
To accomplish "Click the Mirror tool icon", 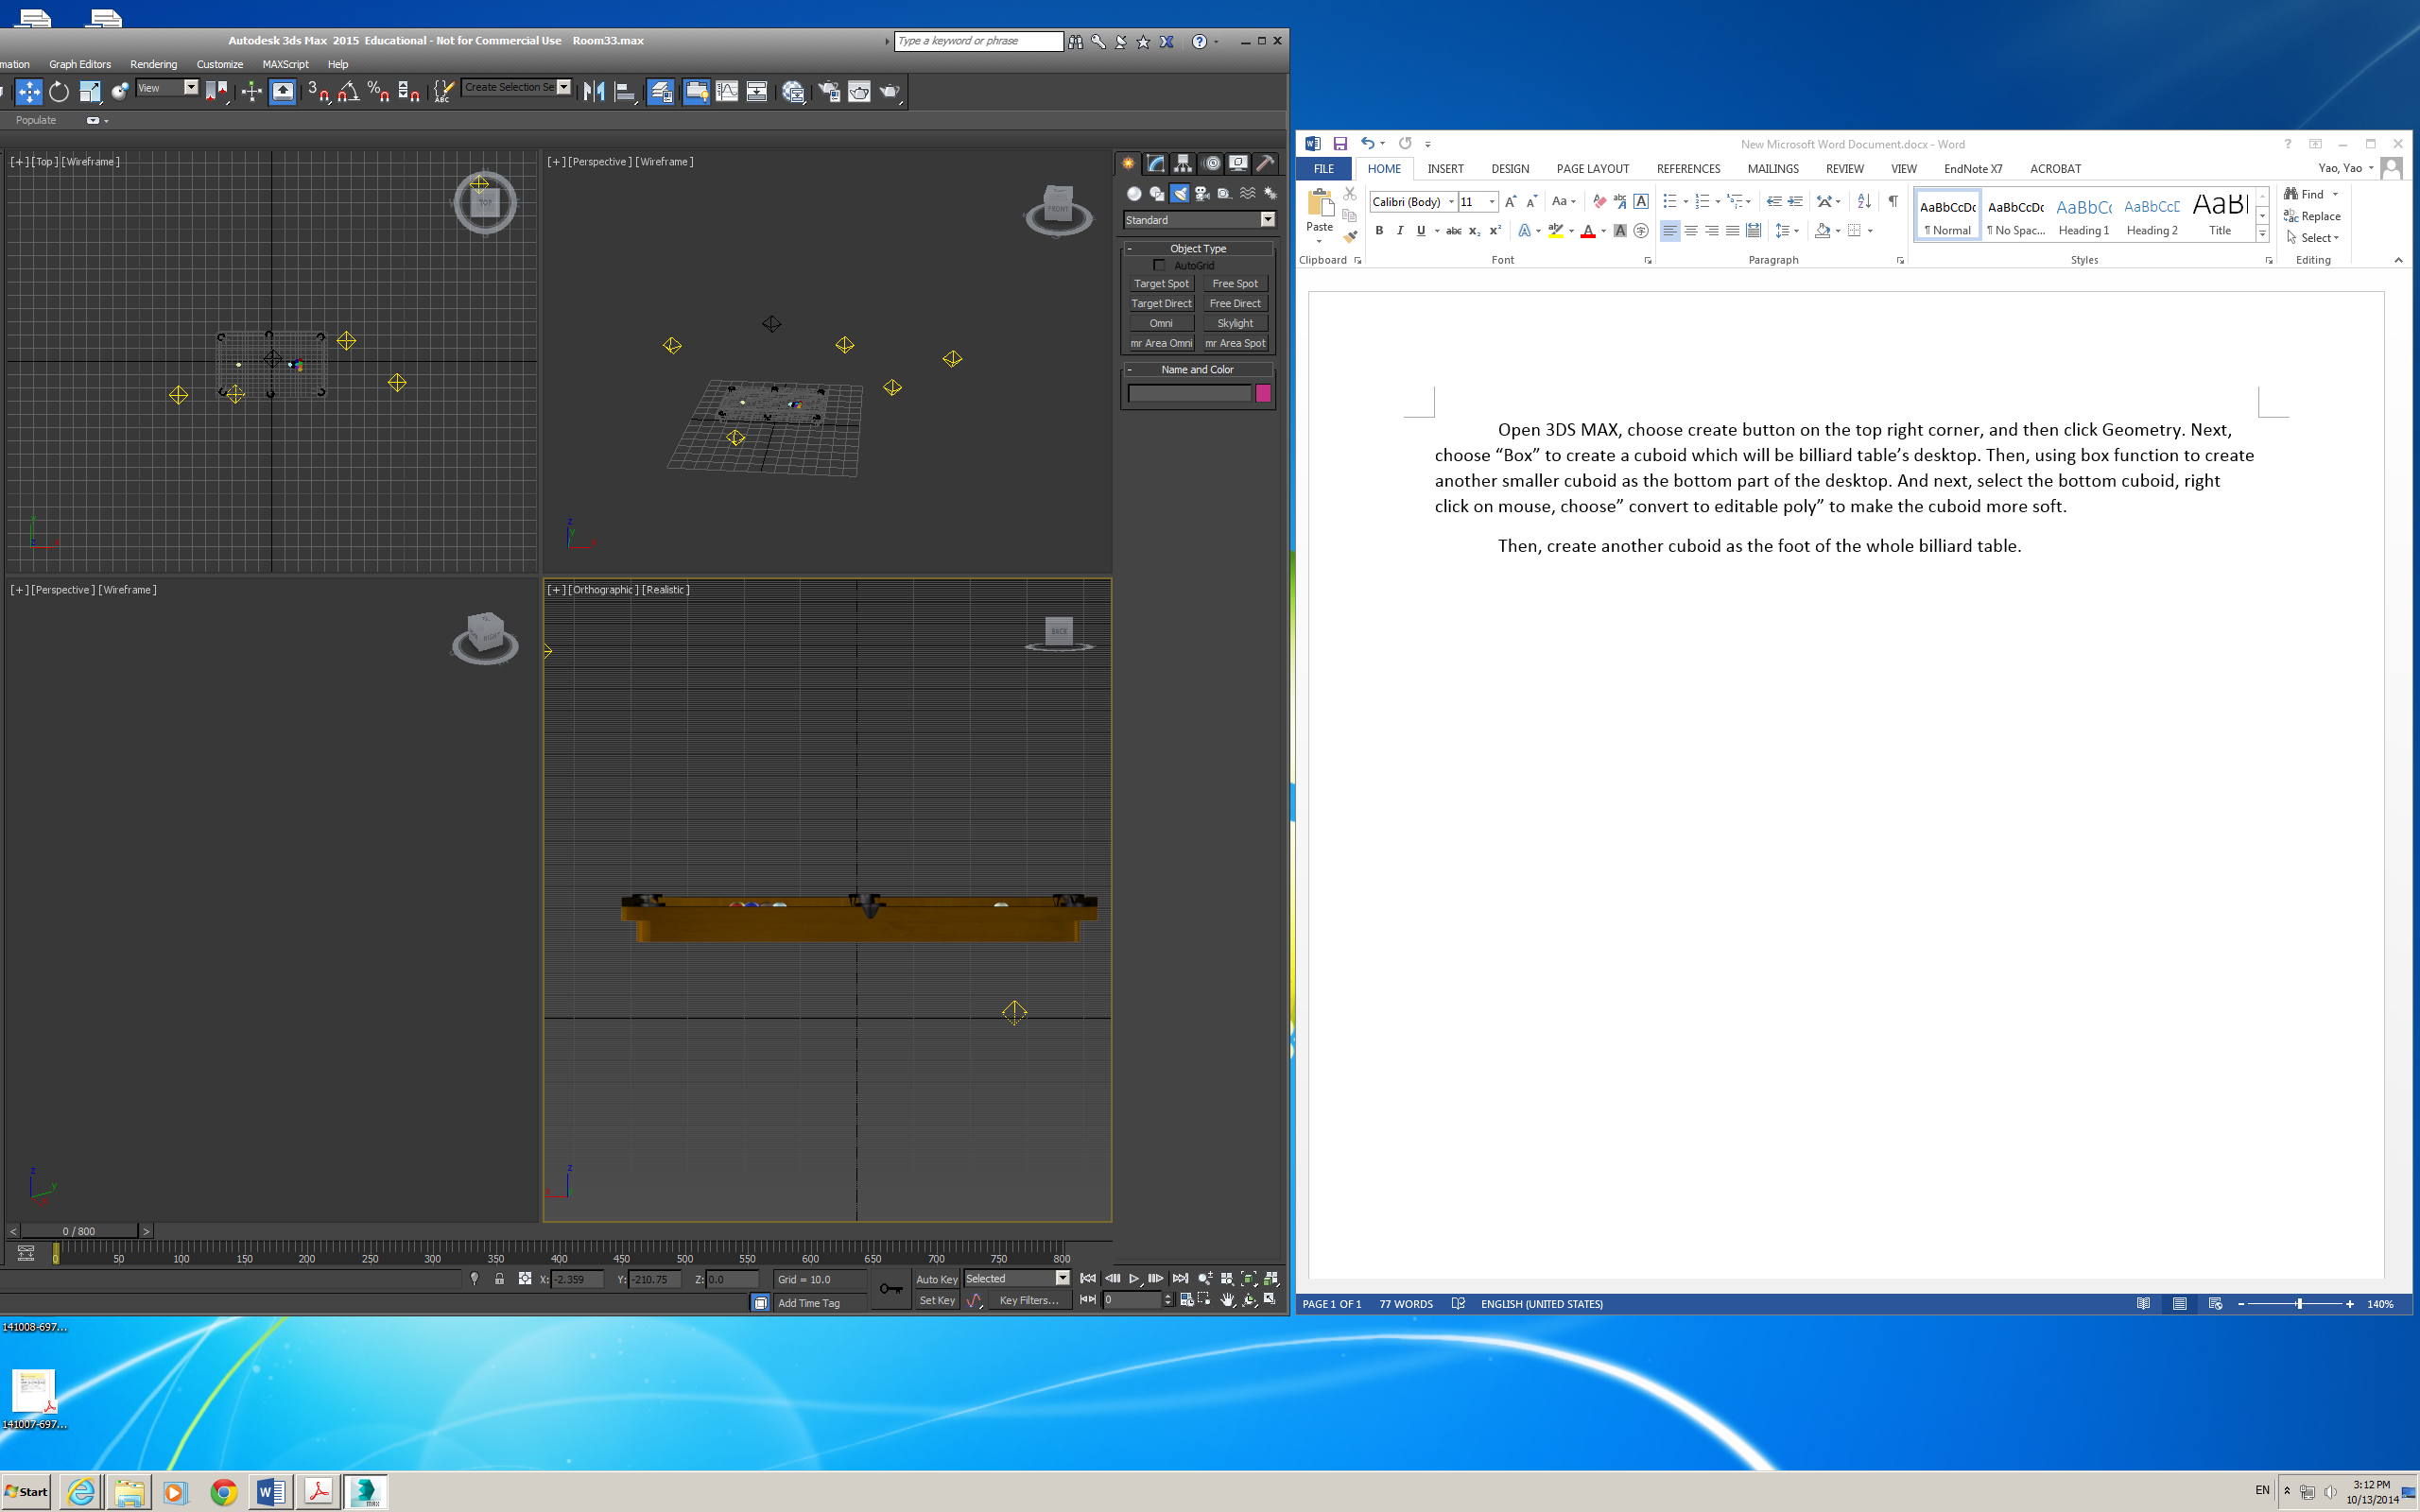I will [594, 92].
